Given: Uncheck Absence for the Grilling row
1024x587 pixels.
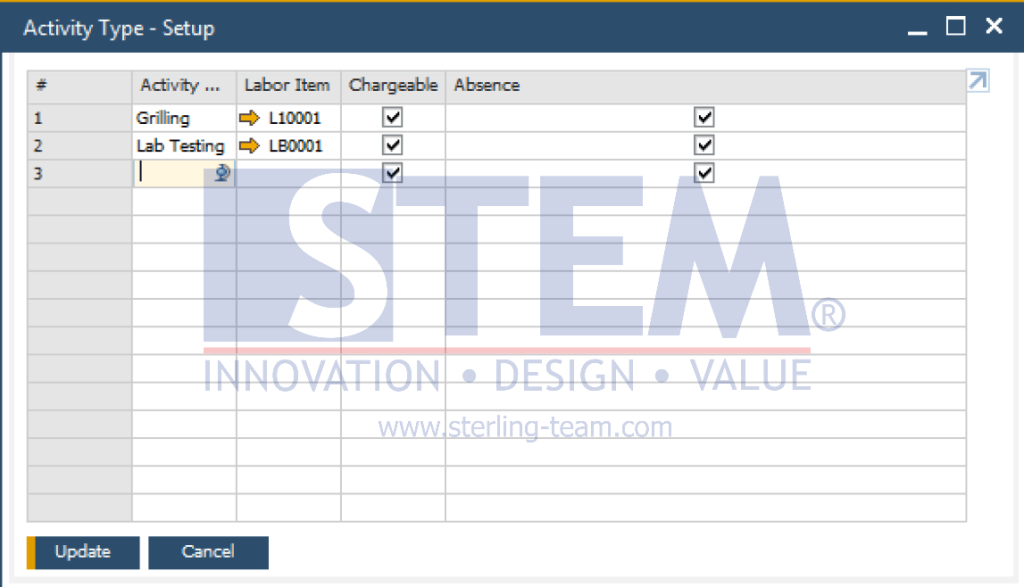Looking at the screenshot, I should [x=704, y=117].
